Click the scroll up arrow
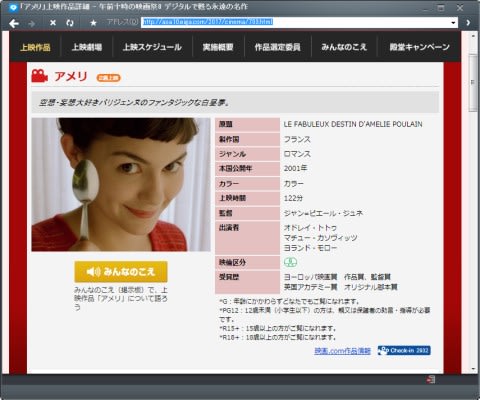This screenshot has width=480, height=400. pyautogui.click(x=473, y=35)
